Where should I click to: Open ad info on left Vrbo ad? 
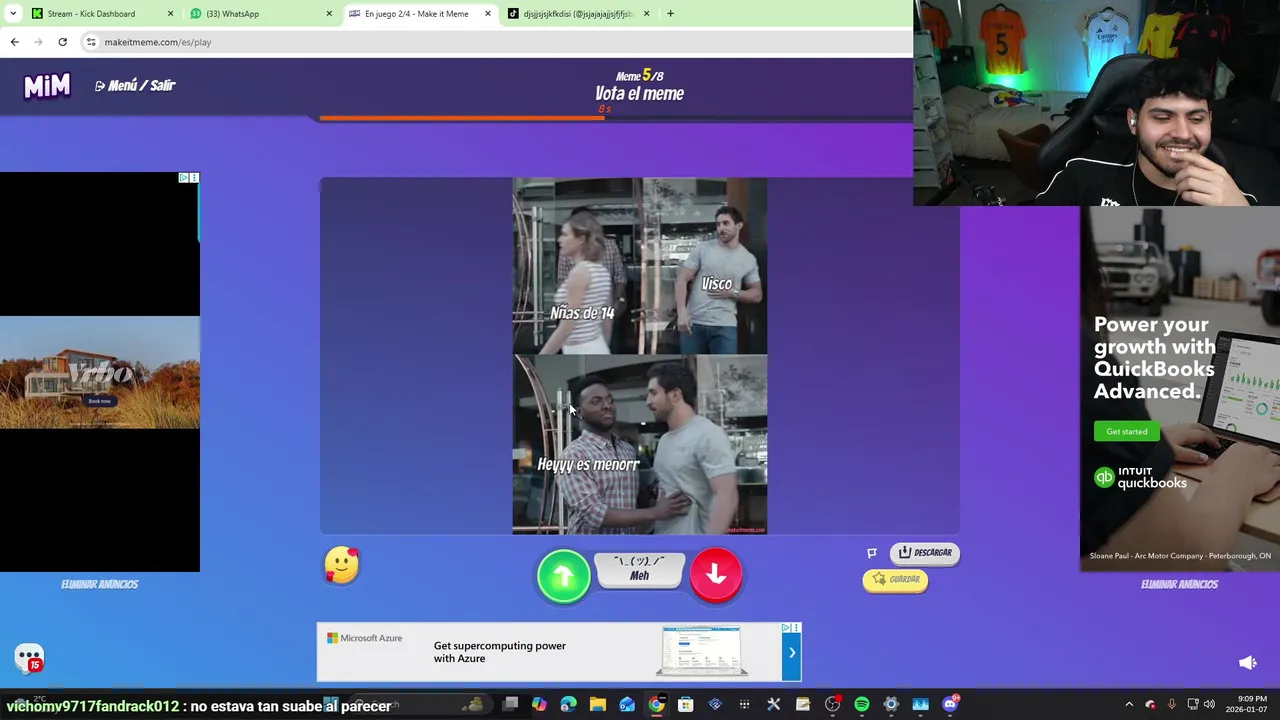[x=184, y=178]
